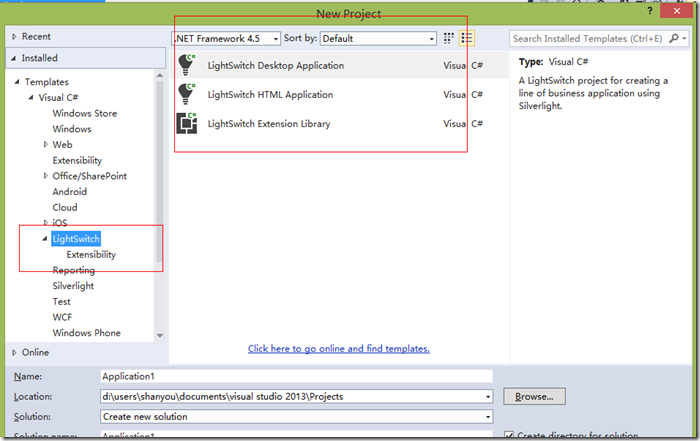
Task: Select the Windows template category
Action: [x=72, y=129]
